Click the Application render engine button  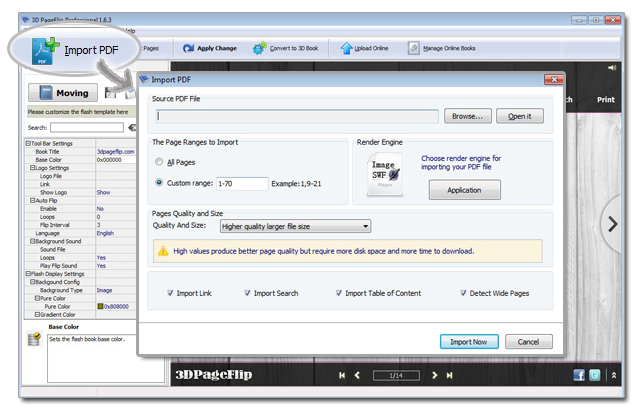point(465,190)
